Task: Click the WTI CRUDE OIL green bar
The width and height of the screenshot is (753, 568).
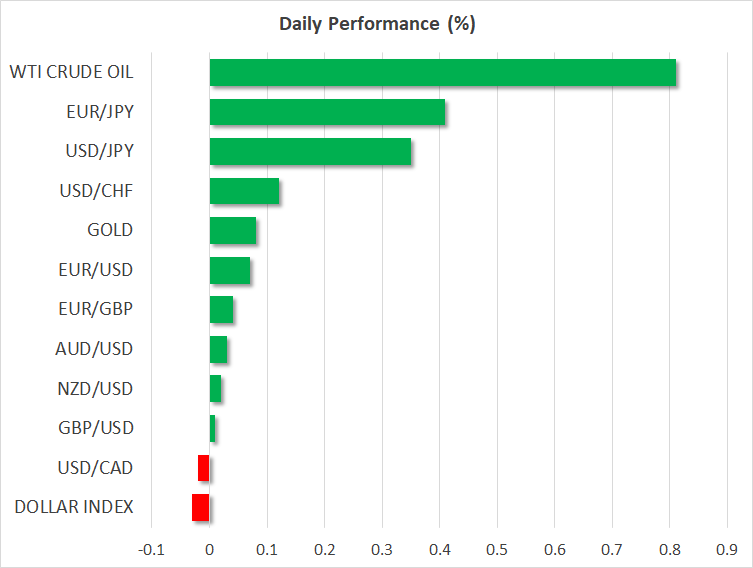Action: pos(442,73)
